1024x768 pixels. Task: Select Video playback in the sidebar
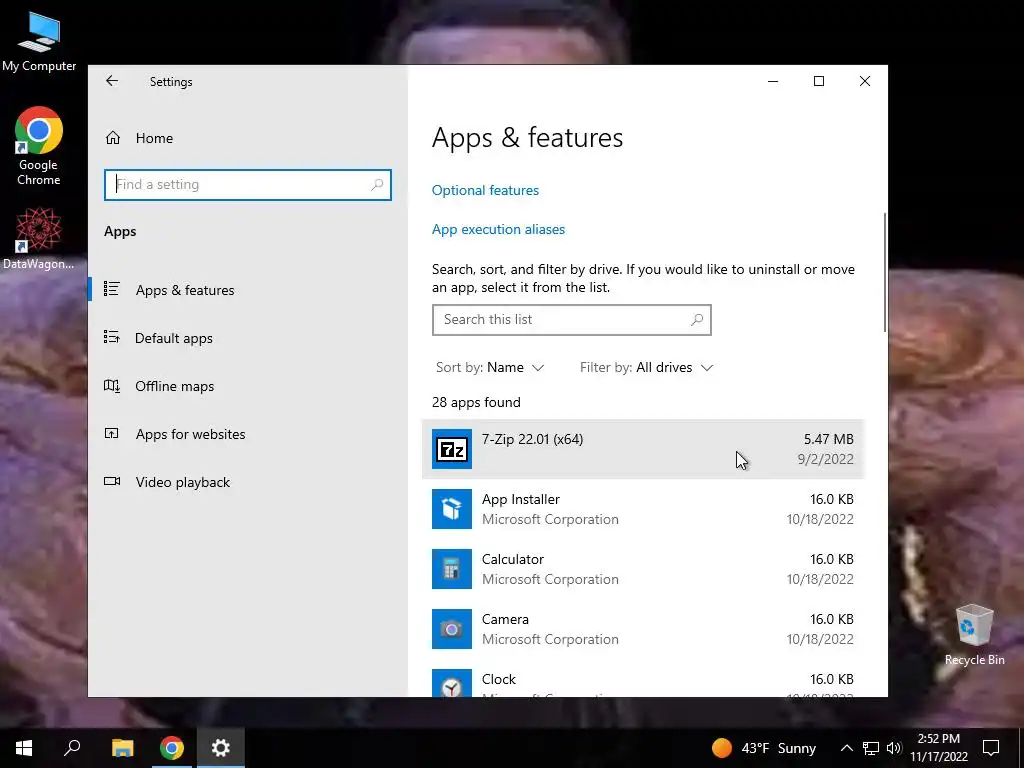tap(248, 482)
